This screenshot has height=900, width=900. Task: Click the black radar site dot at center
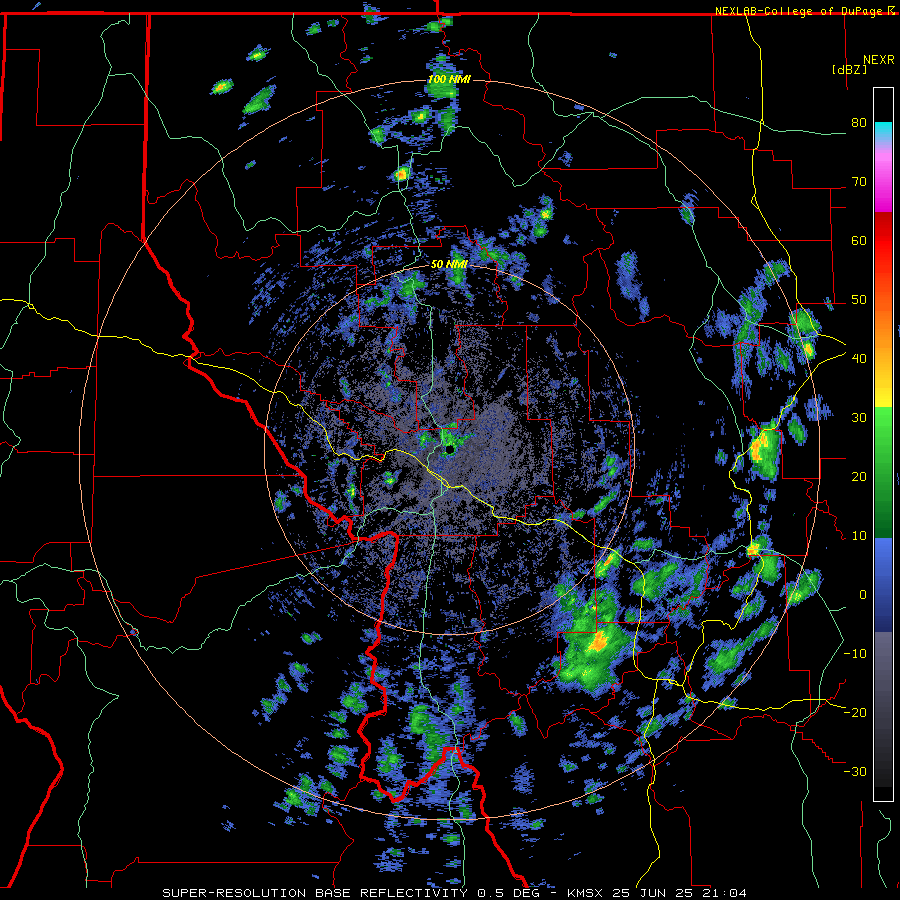point(449,449)
